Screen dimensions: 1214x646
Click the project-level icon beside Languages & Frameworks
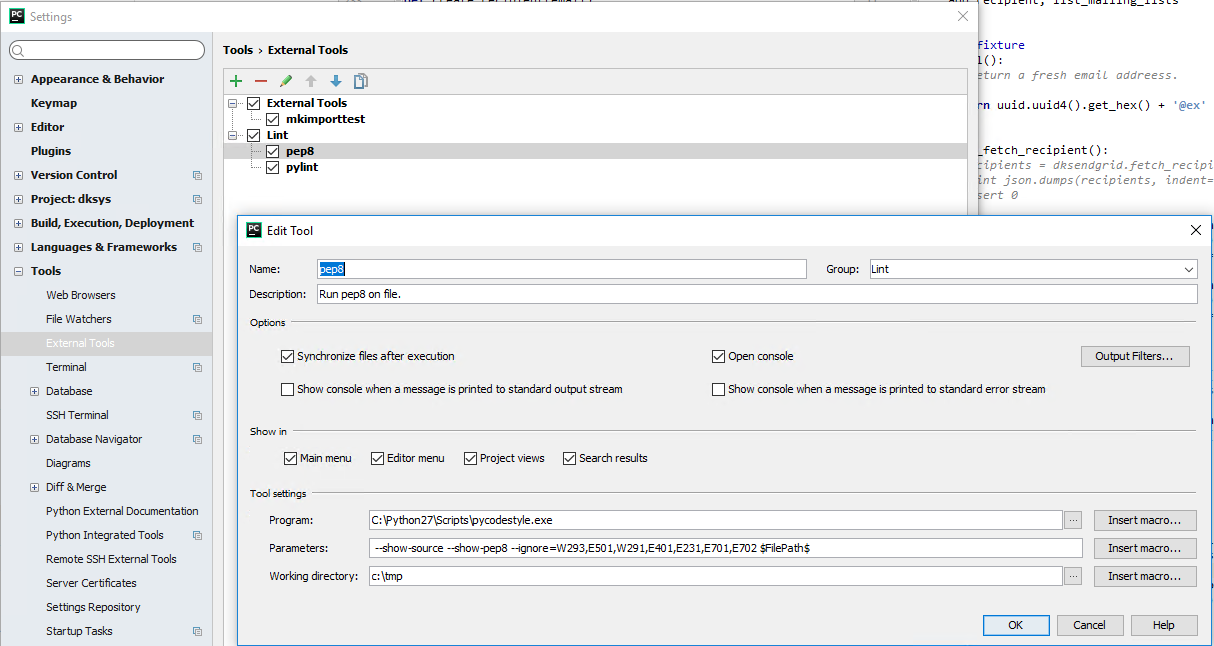[197, 247]
